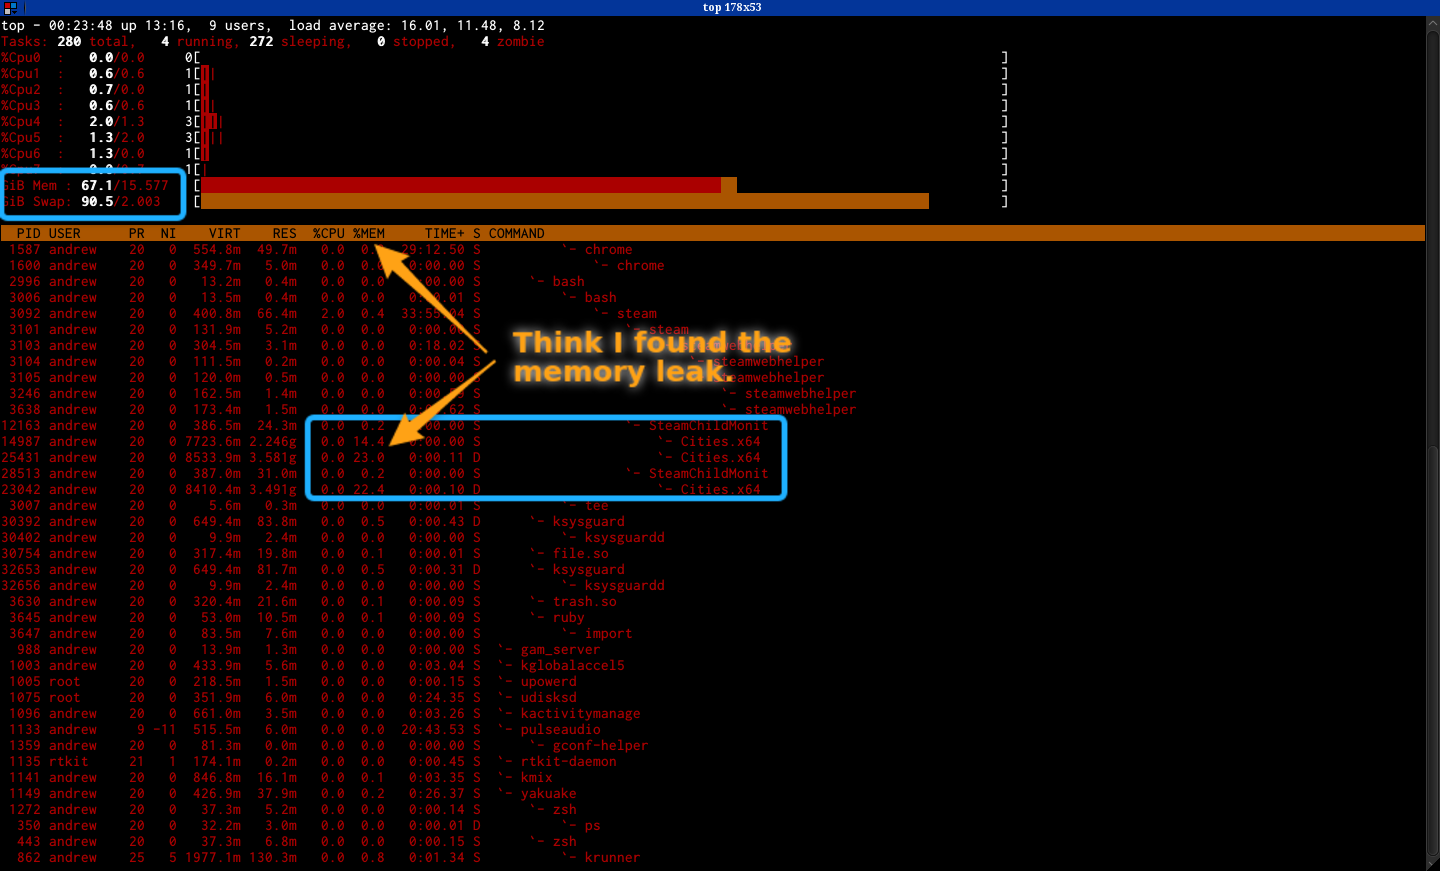This screenshot has width=1440, height=871.
Task: Click the 20:43.53 TIME+ value for pulseaudio
Action: pos(433,729)
